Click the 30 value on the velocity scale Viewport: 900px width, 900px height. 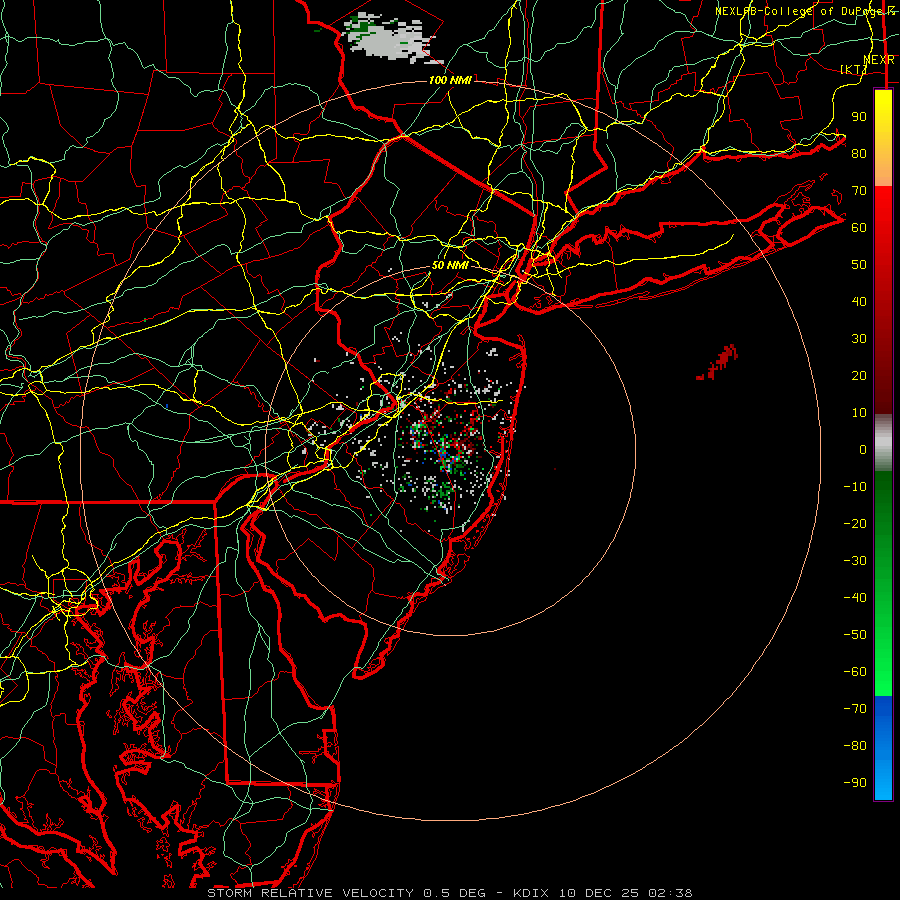pos(859,339)
